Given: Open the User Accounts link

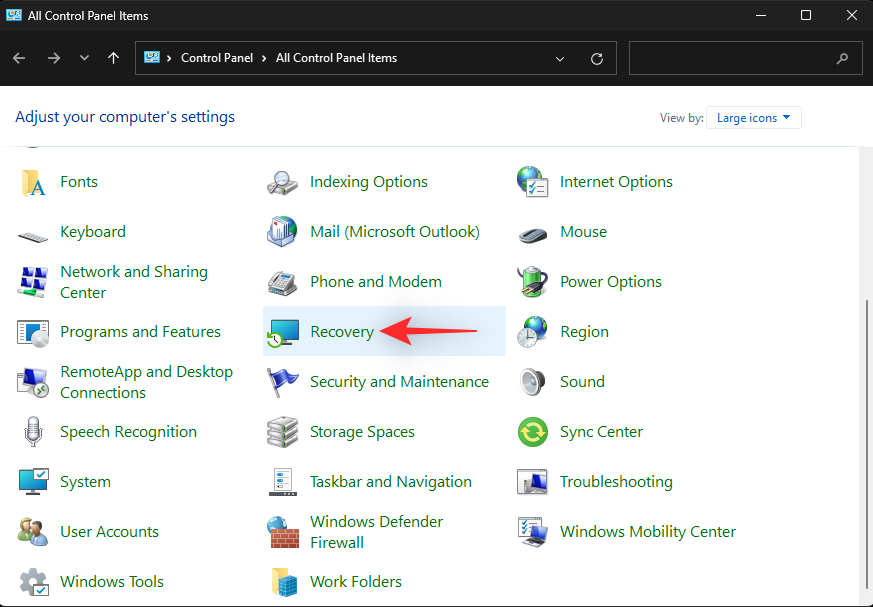Looking at the screenshot, I should point(109,532).
